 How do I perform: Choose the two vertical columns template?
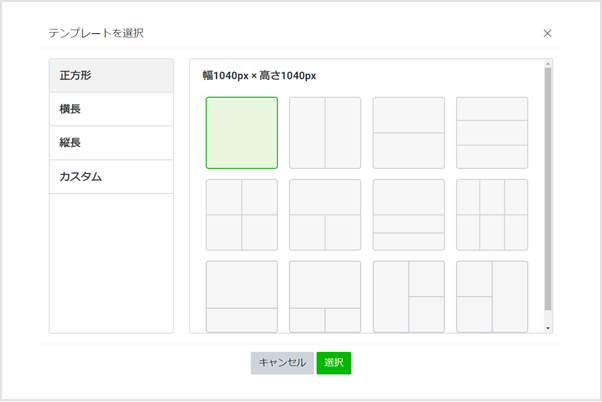(x=325, y=133)
